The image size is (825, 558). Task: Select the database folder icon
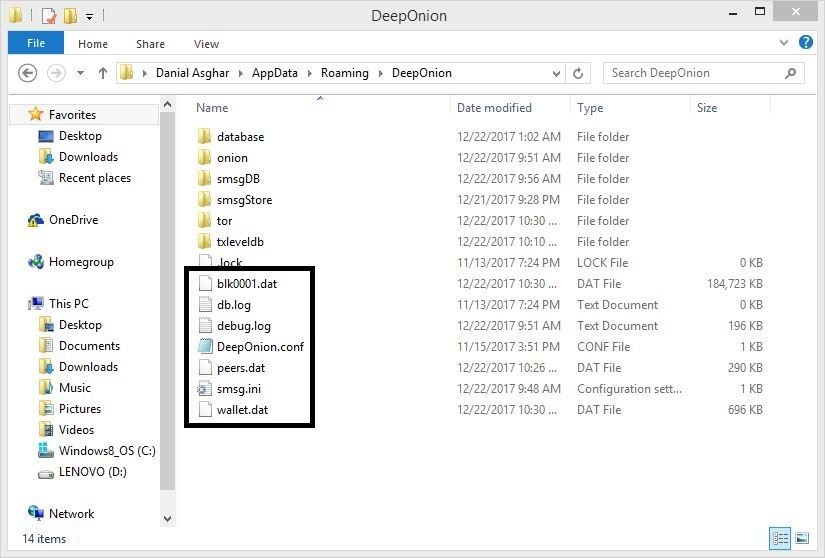click(205, 136)
